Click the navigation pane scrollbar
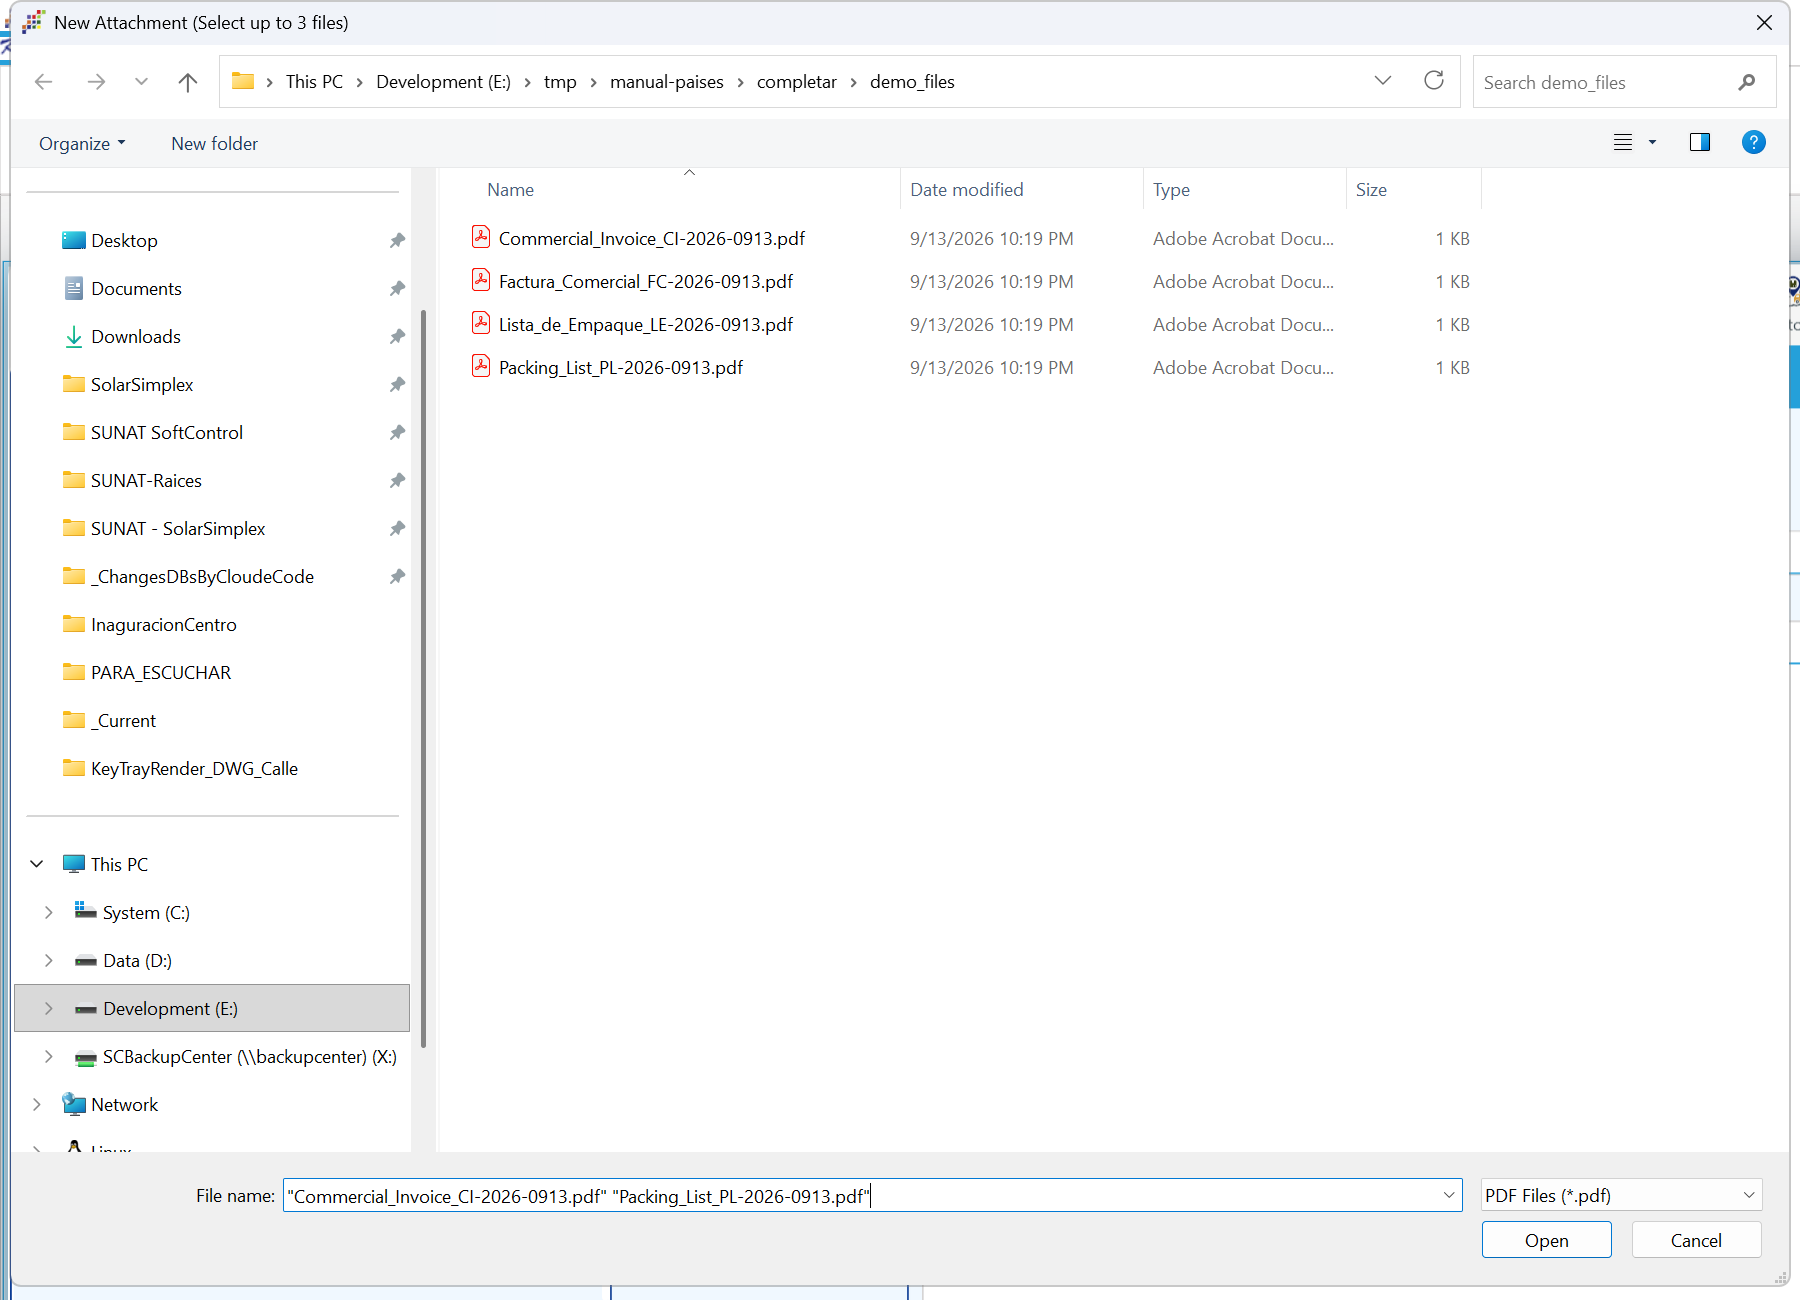 click(x=423, y=680)
